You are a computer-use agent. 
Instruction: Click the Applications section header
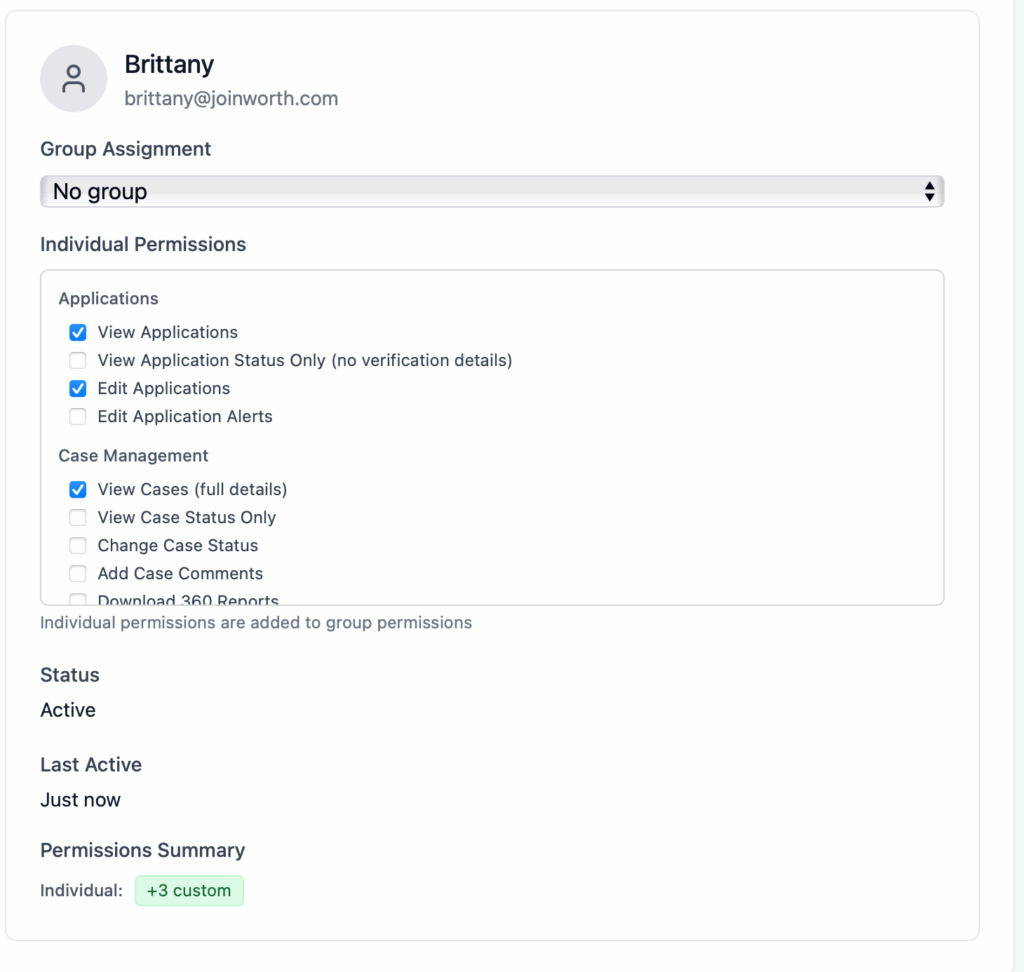tap(108, 299)
